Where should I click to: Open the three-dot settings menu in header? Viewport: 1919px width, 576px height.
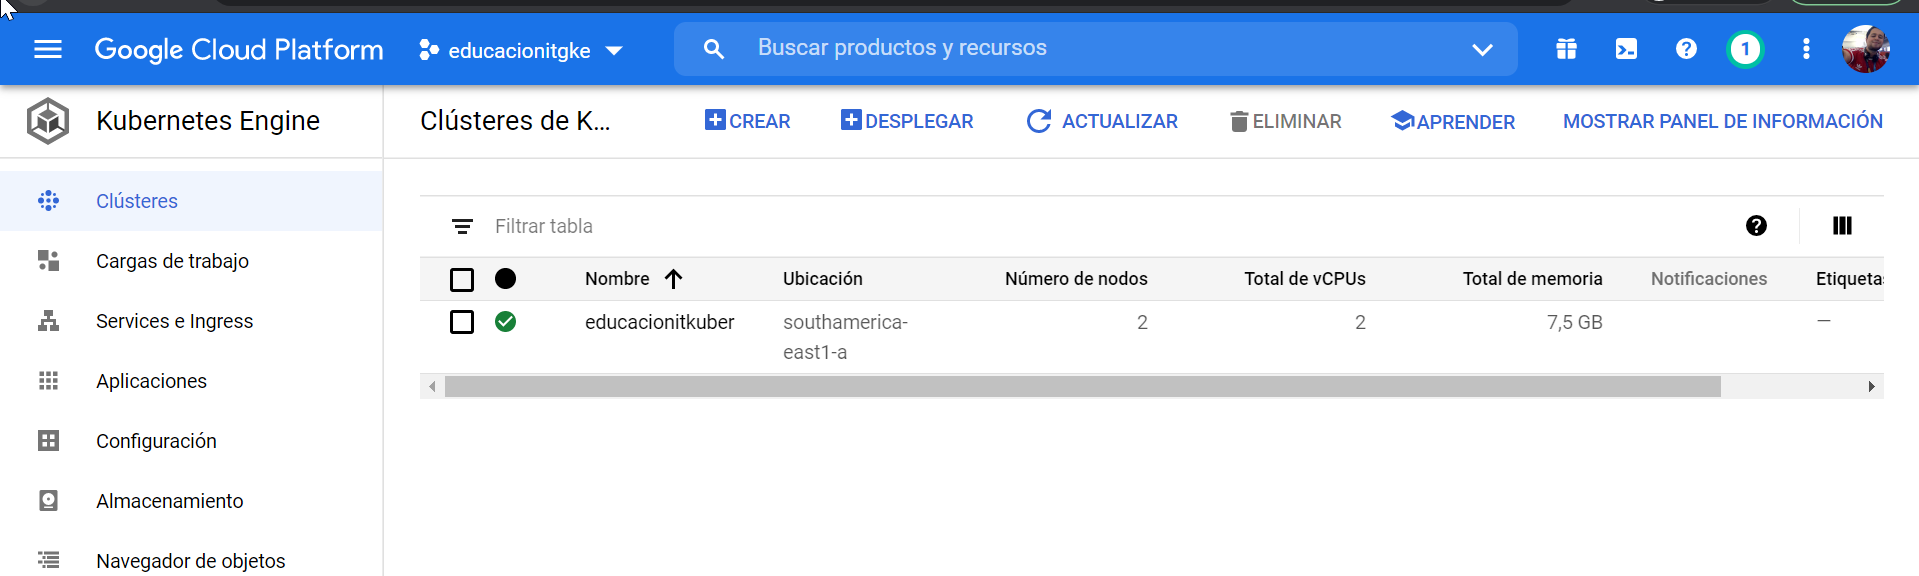[x=1806, y=49]
